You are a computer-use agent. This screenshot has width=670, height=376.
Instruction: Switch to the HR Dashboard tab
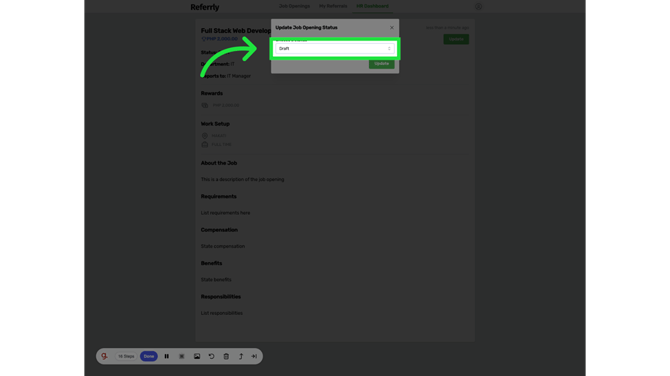pyautogui.click(x=373, y=6)
